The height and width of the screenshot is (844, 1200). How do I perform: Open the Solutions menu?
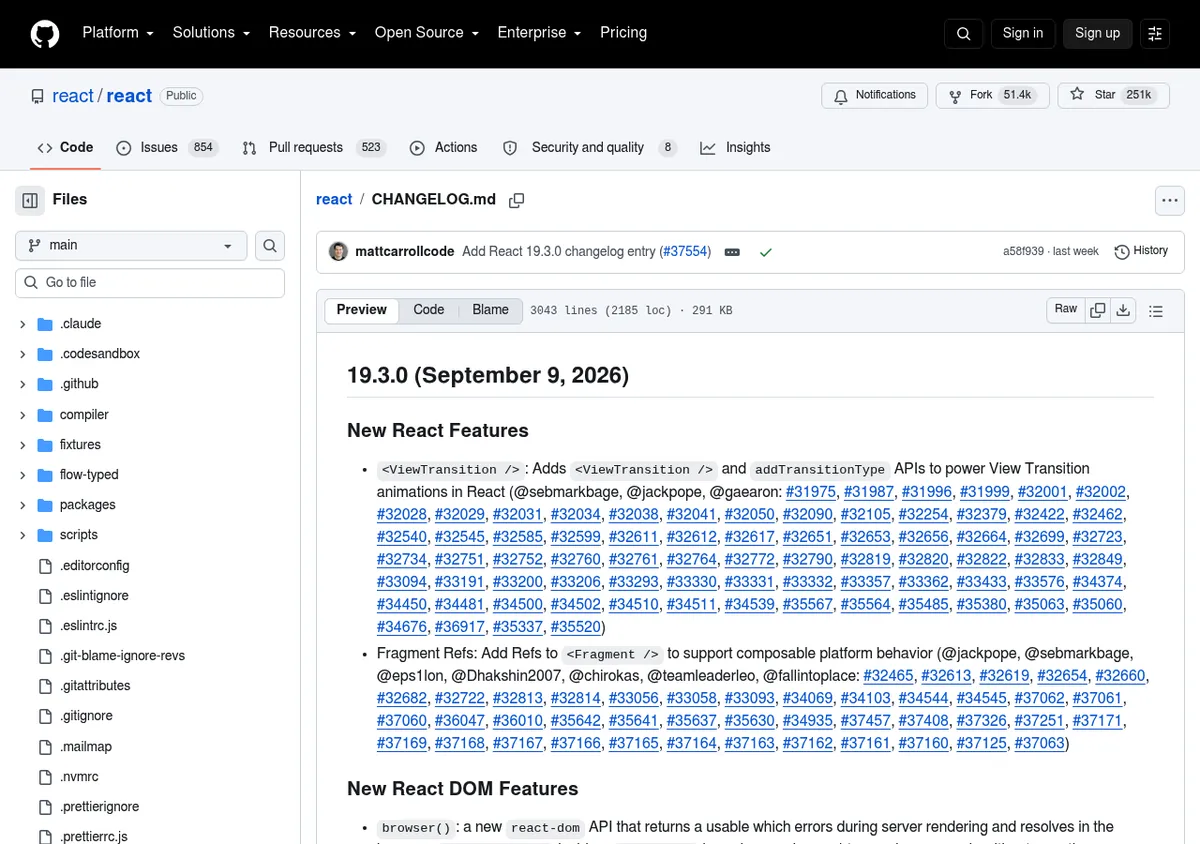[211, 33]
